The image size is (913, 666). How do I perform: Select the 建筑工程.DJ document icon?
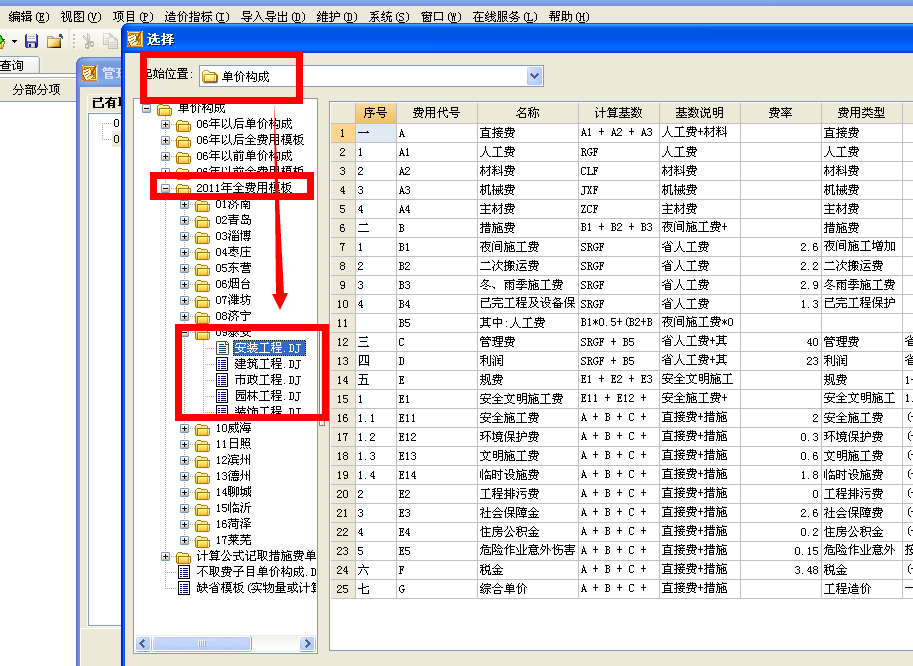tap(222, 366)
